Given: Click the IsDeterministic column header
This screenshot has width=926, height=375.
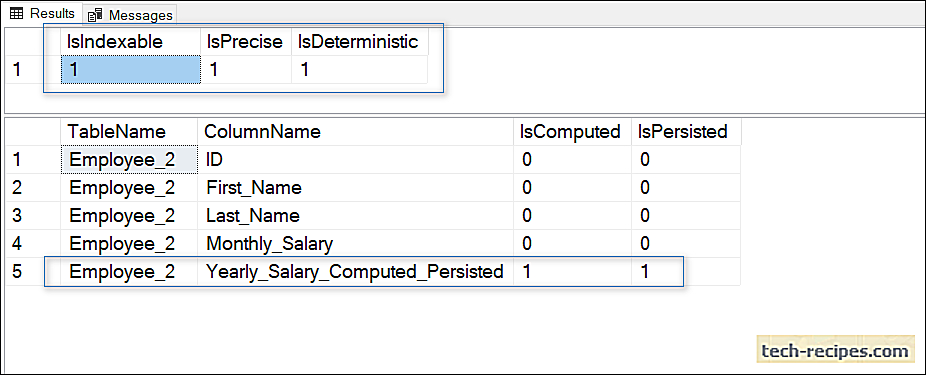Looking at the screenshot, I should click(360, 42).
